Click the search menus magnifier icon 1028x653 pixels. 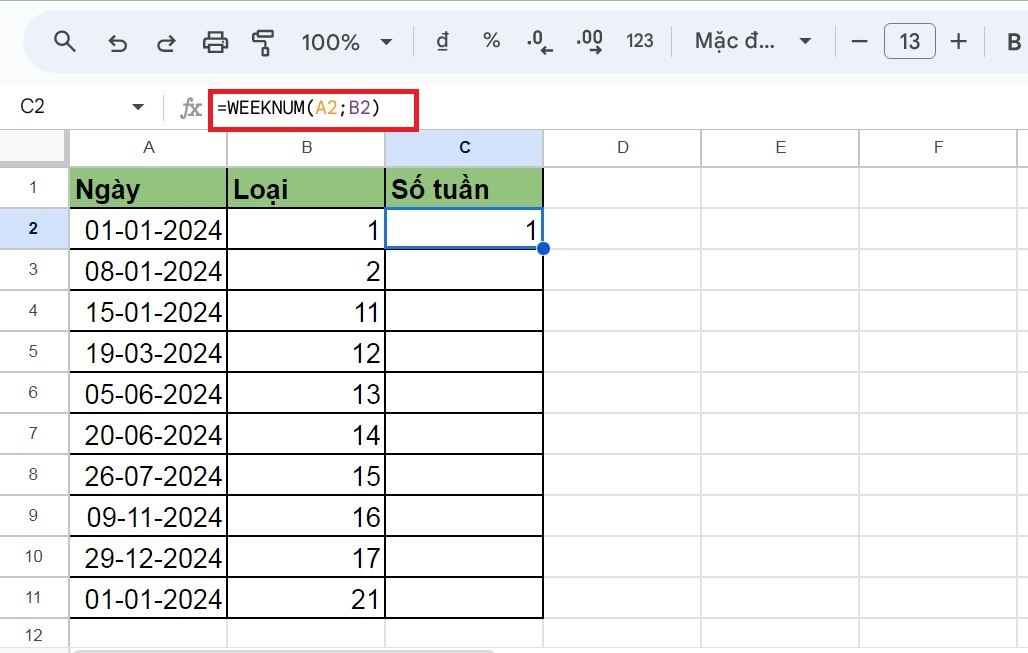64,42
